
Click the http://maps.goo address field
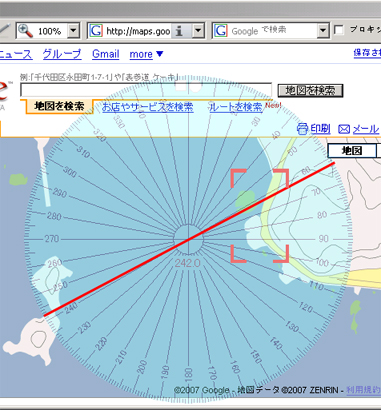click(138, 31)
